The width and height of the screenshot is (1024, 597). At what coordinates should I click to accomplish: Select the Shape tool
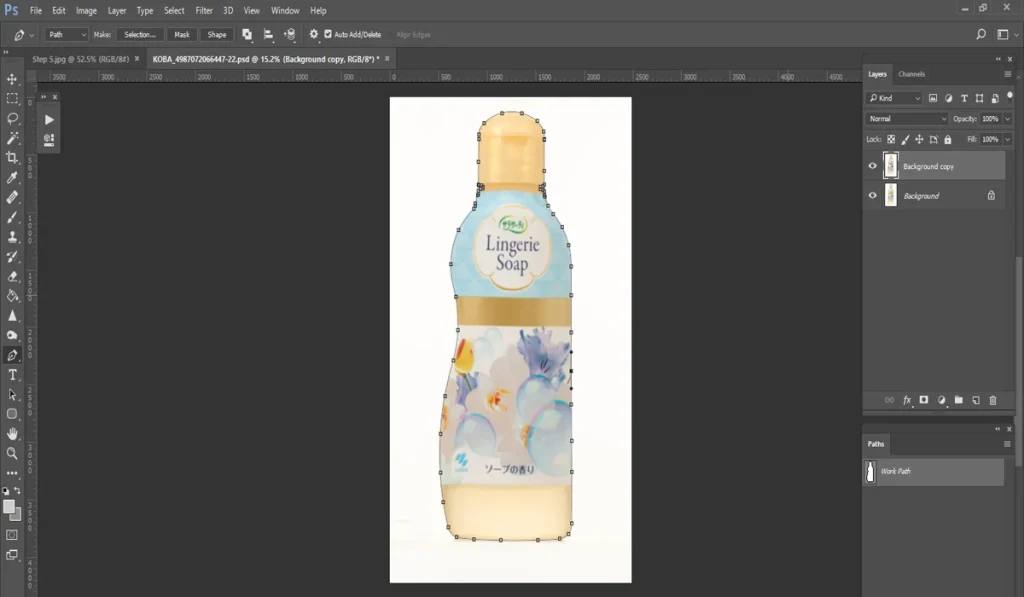coord(12,414)
